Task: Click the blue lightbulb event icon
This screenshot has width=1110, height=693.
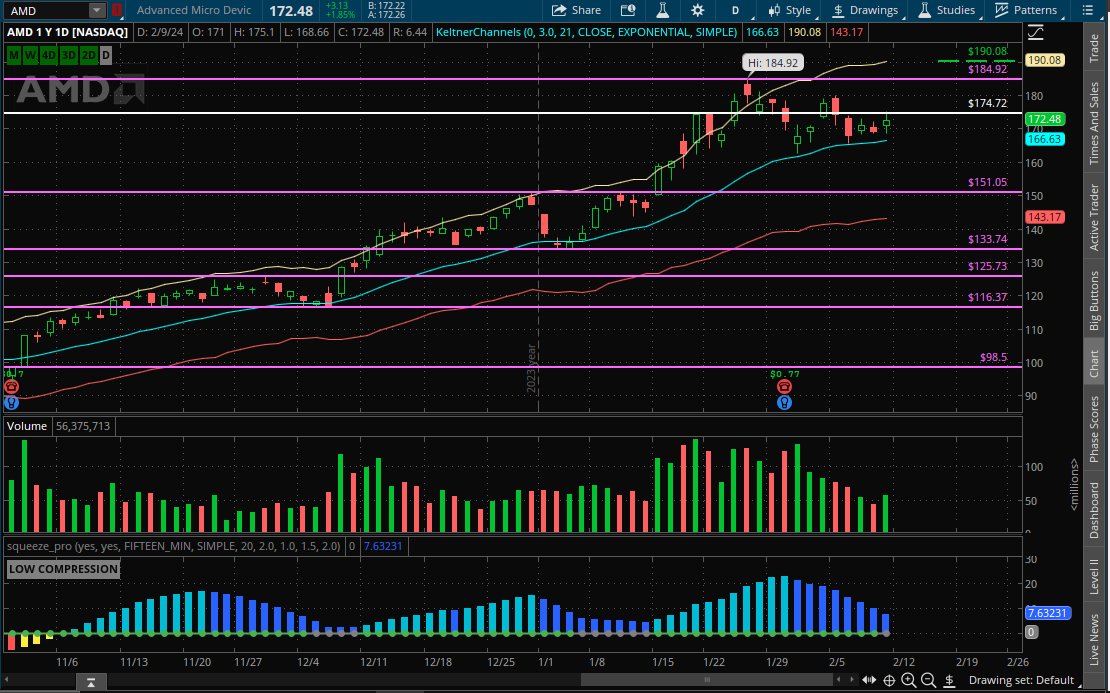Action: [785, 403]
